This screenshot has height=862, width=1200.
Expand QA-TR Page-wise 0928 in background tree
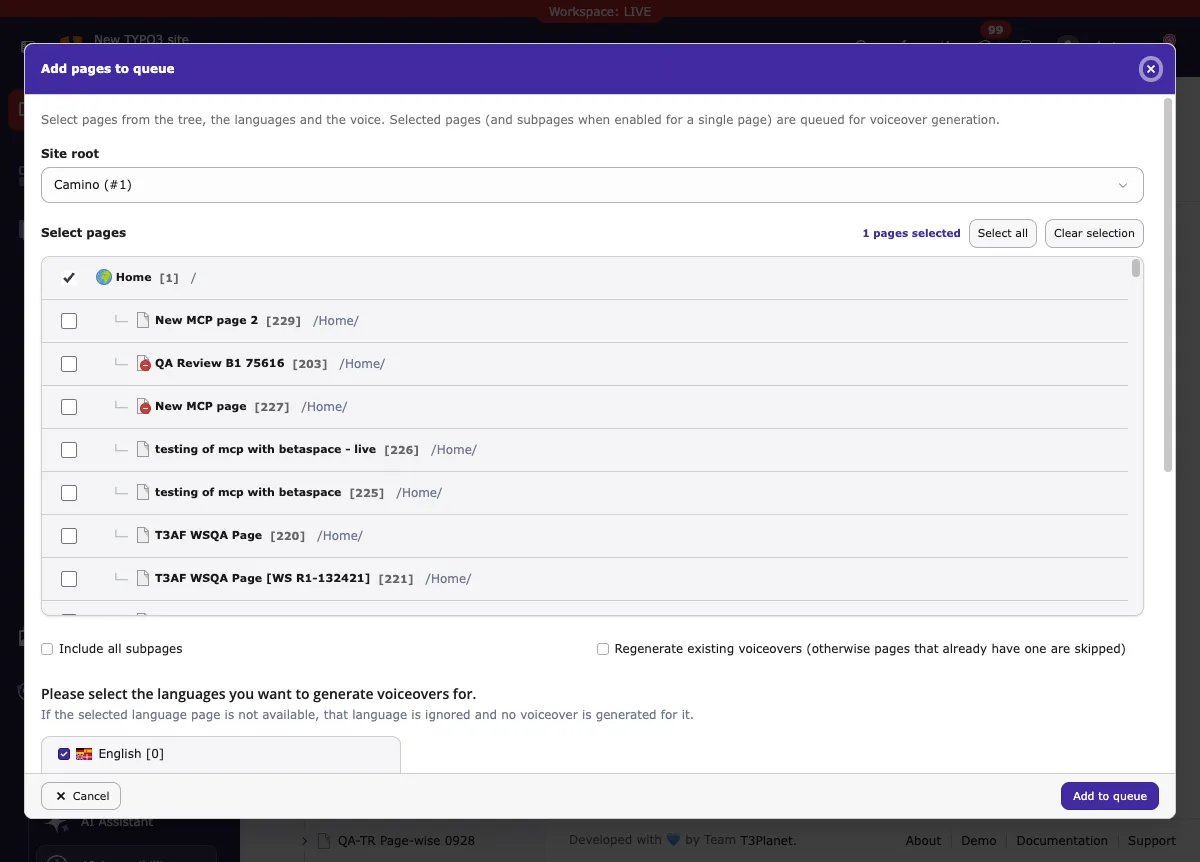click(305, 842)
